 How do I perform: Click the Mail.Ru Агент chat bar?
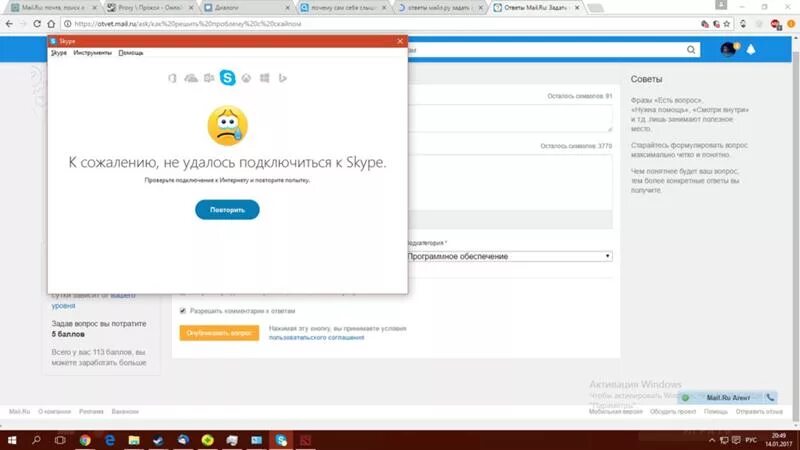pos(728,397)
